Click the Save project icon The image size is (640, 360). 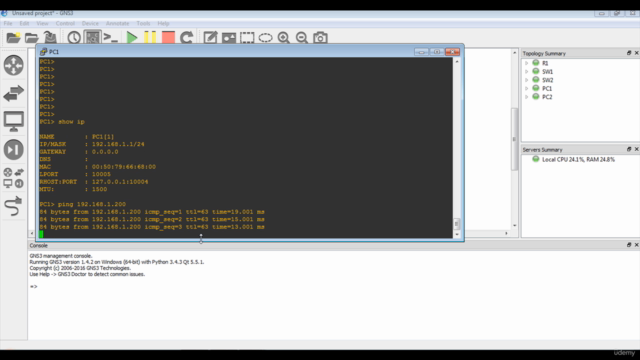(x=50, y=38)
